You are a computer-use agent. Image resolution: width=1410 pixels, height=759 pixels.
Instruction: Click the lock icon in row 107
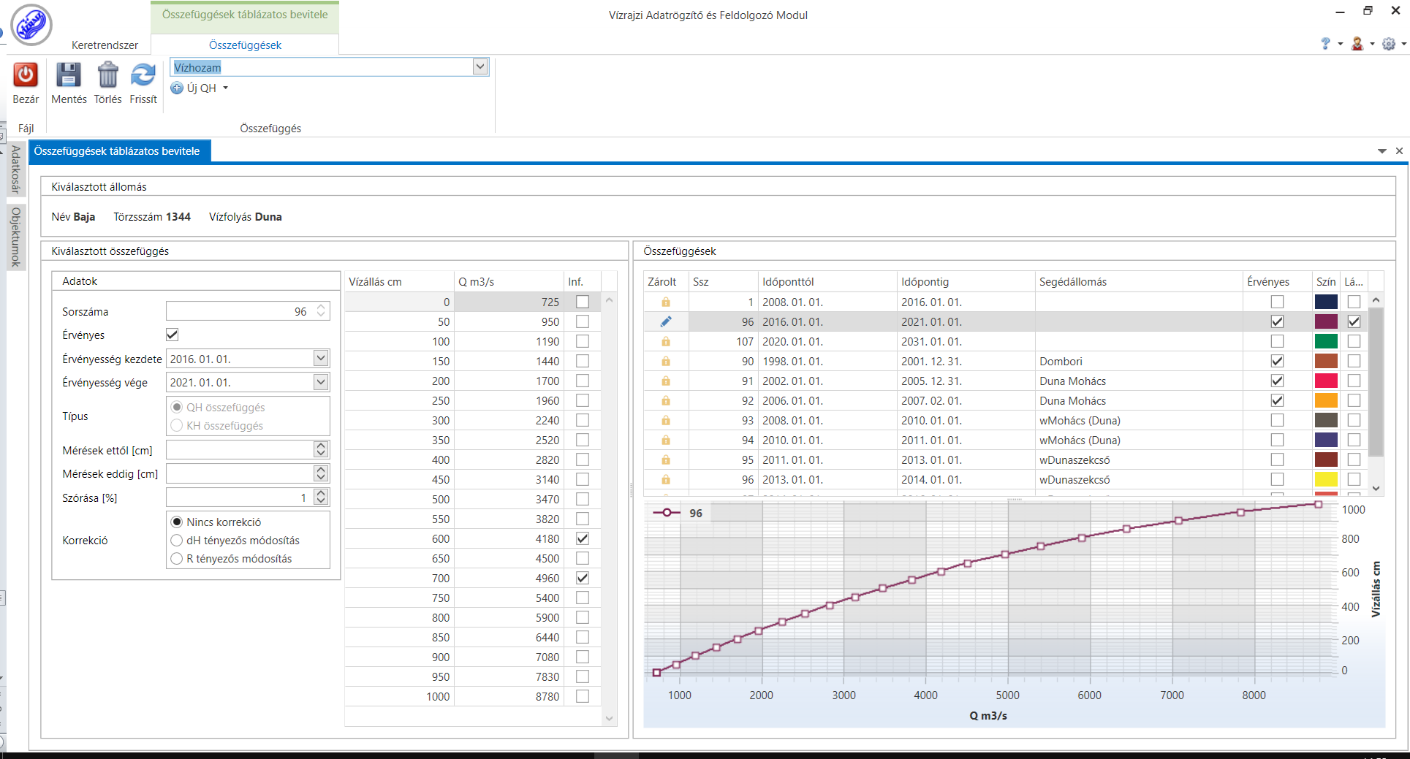[666, 341]
